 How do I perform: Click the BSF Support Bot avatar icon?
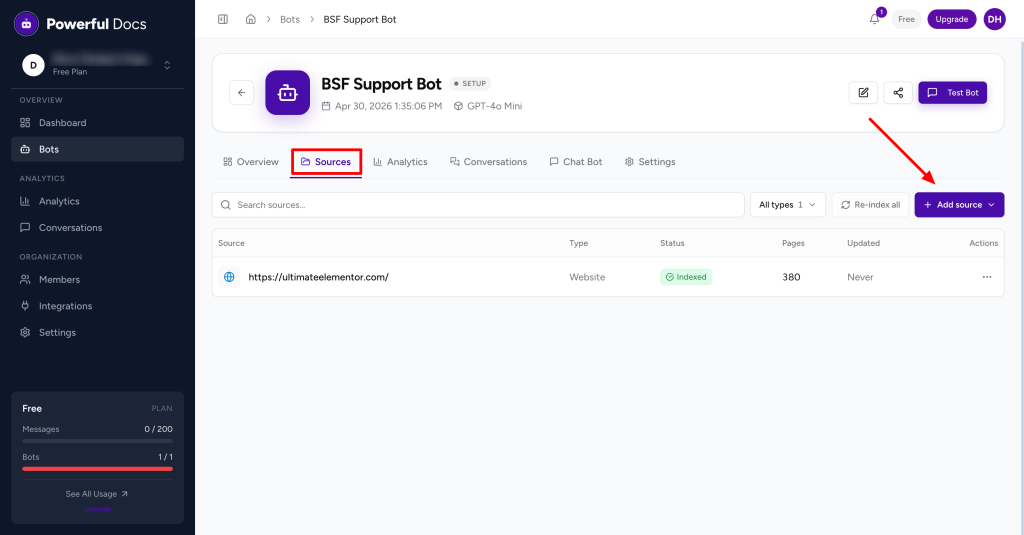coord(287,93)
